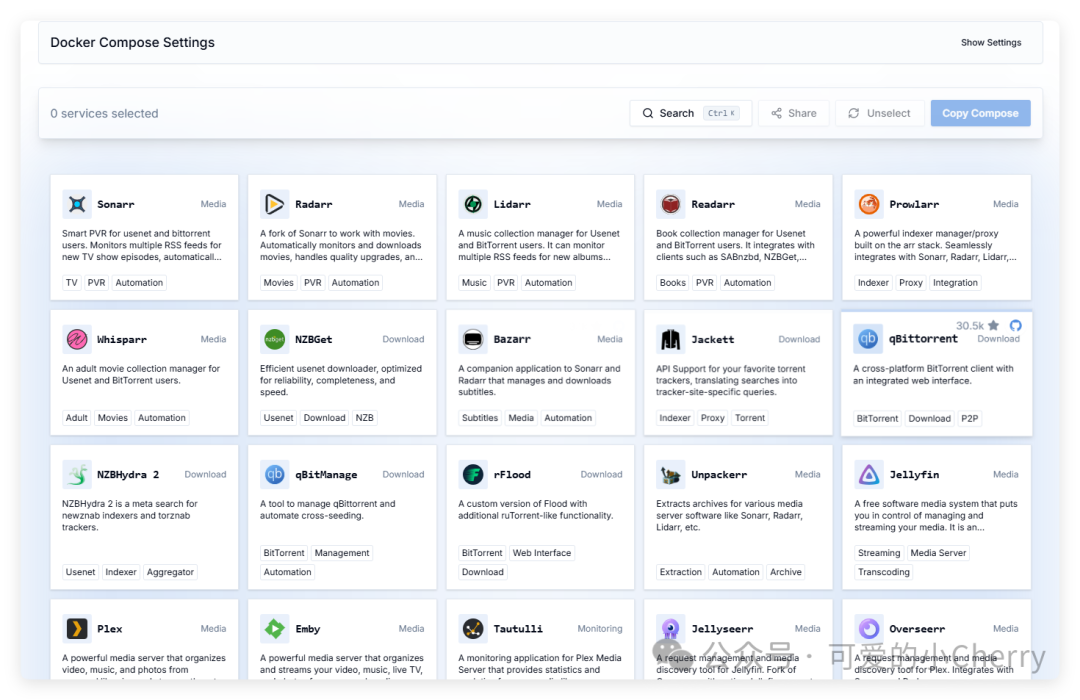The width and height of the screenshot is (1080, 700).
Task: Click the Jackett card title
Action: point(713,340)
